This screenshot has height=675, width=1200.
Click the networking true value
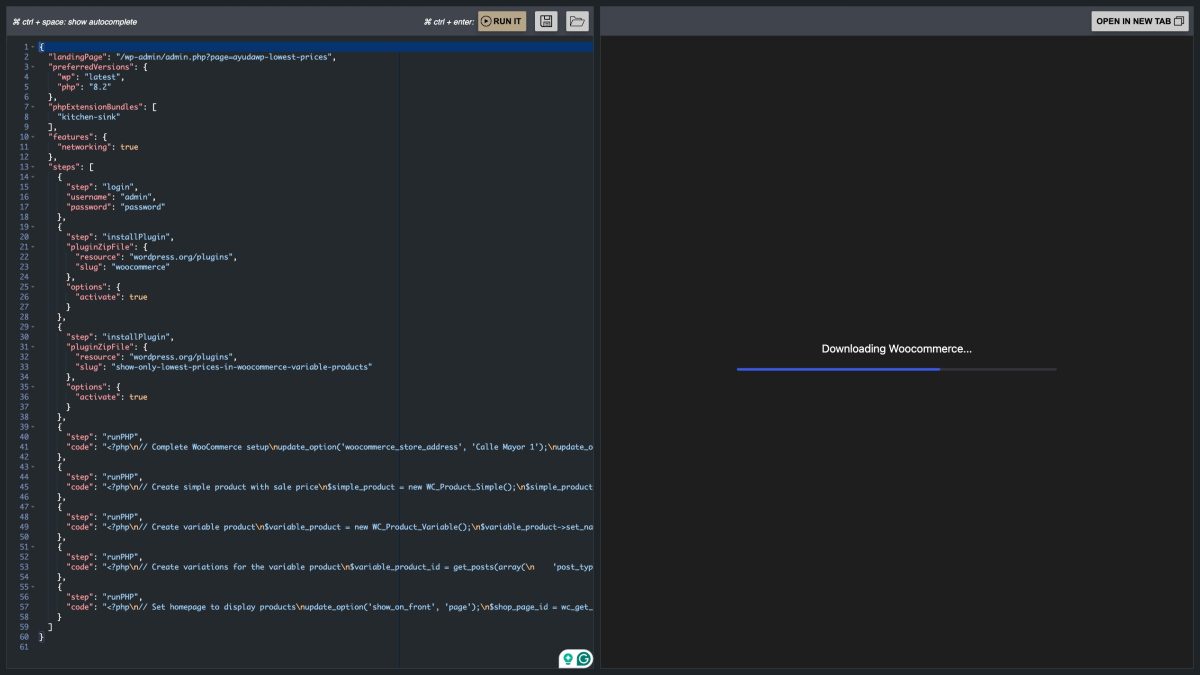130,147
